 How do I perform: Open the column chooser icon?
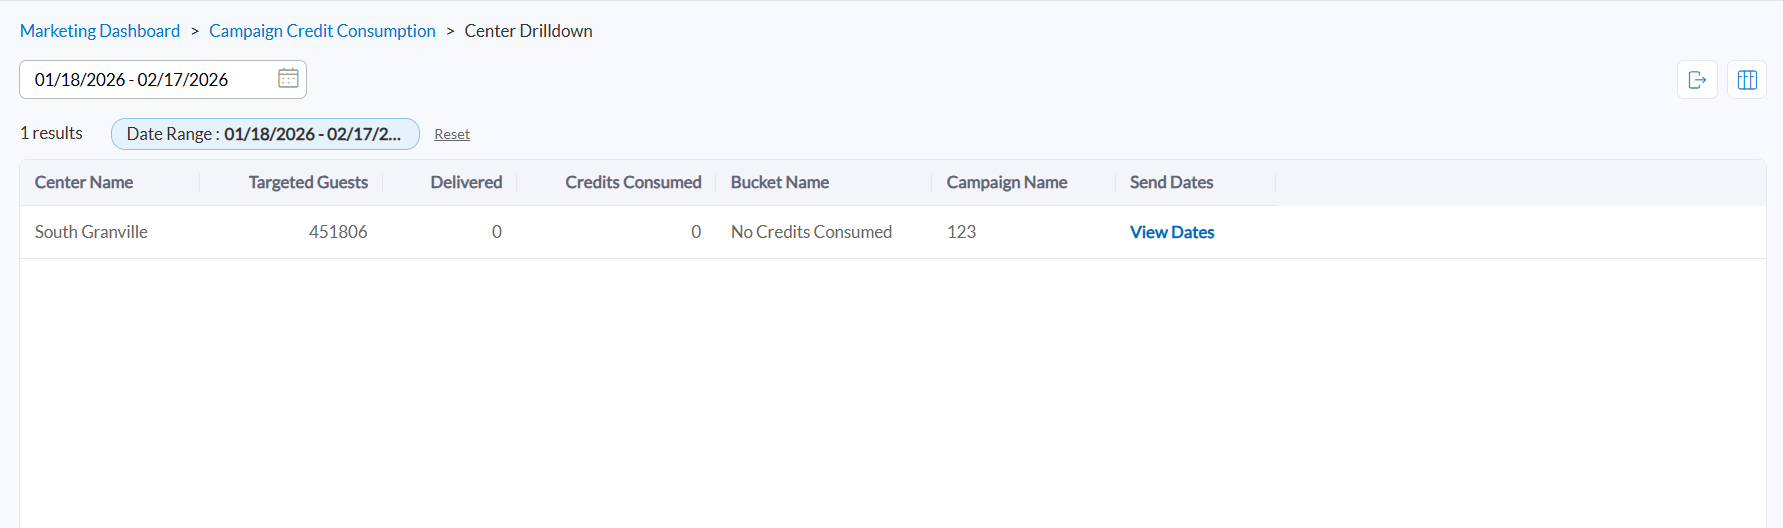point(1747,80)
